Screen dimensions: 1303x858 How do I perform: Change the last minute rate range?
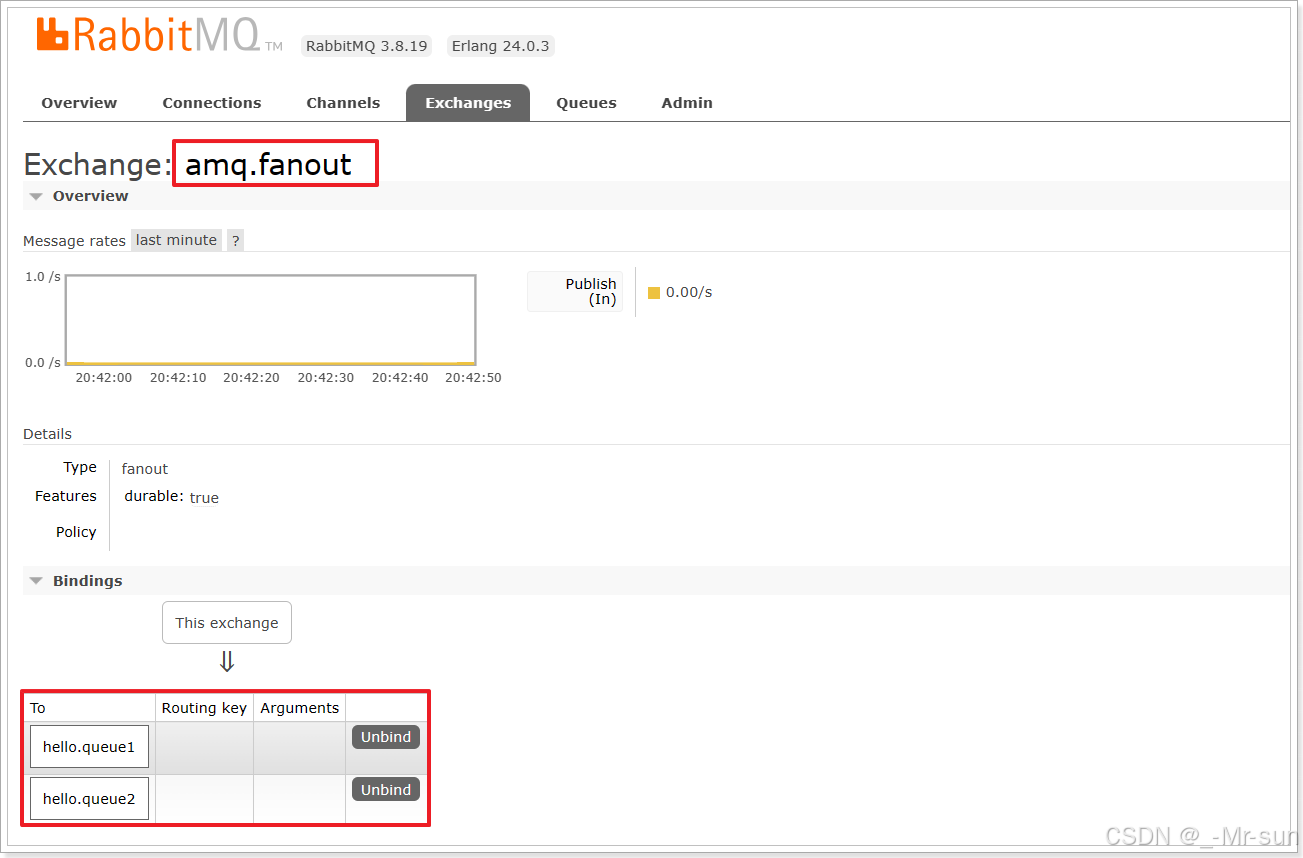point(176,240)
